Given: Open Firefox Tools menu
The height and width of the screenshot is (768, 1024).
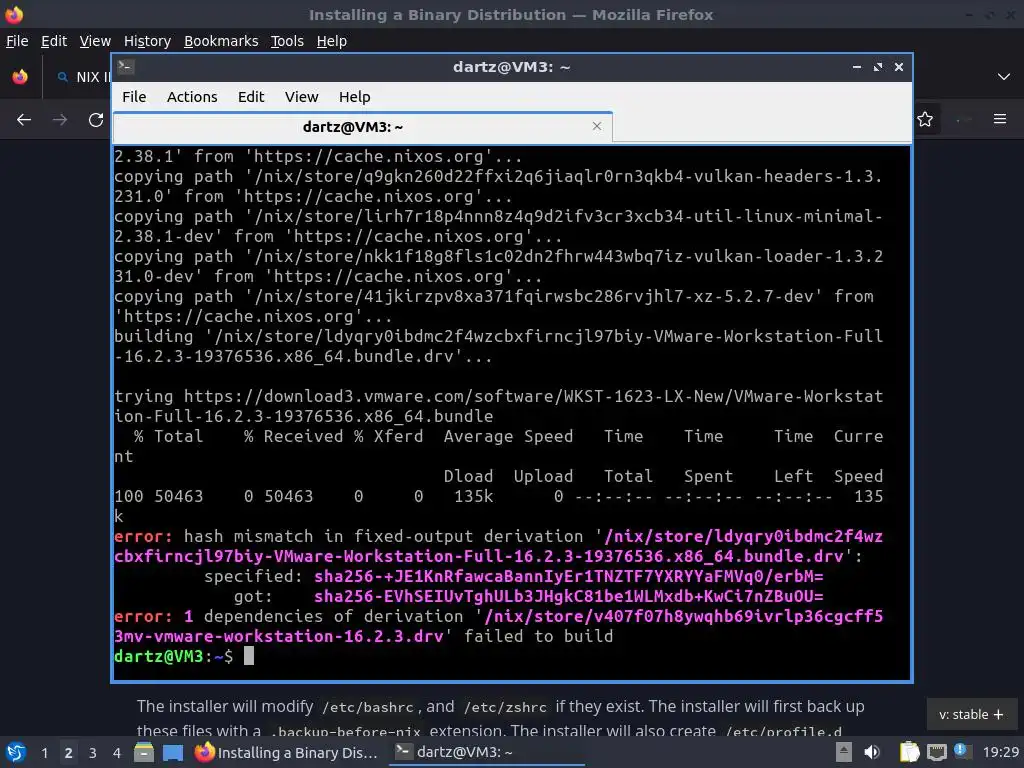Looking at the screenshot, I should tap(287, 41).
